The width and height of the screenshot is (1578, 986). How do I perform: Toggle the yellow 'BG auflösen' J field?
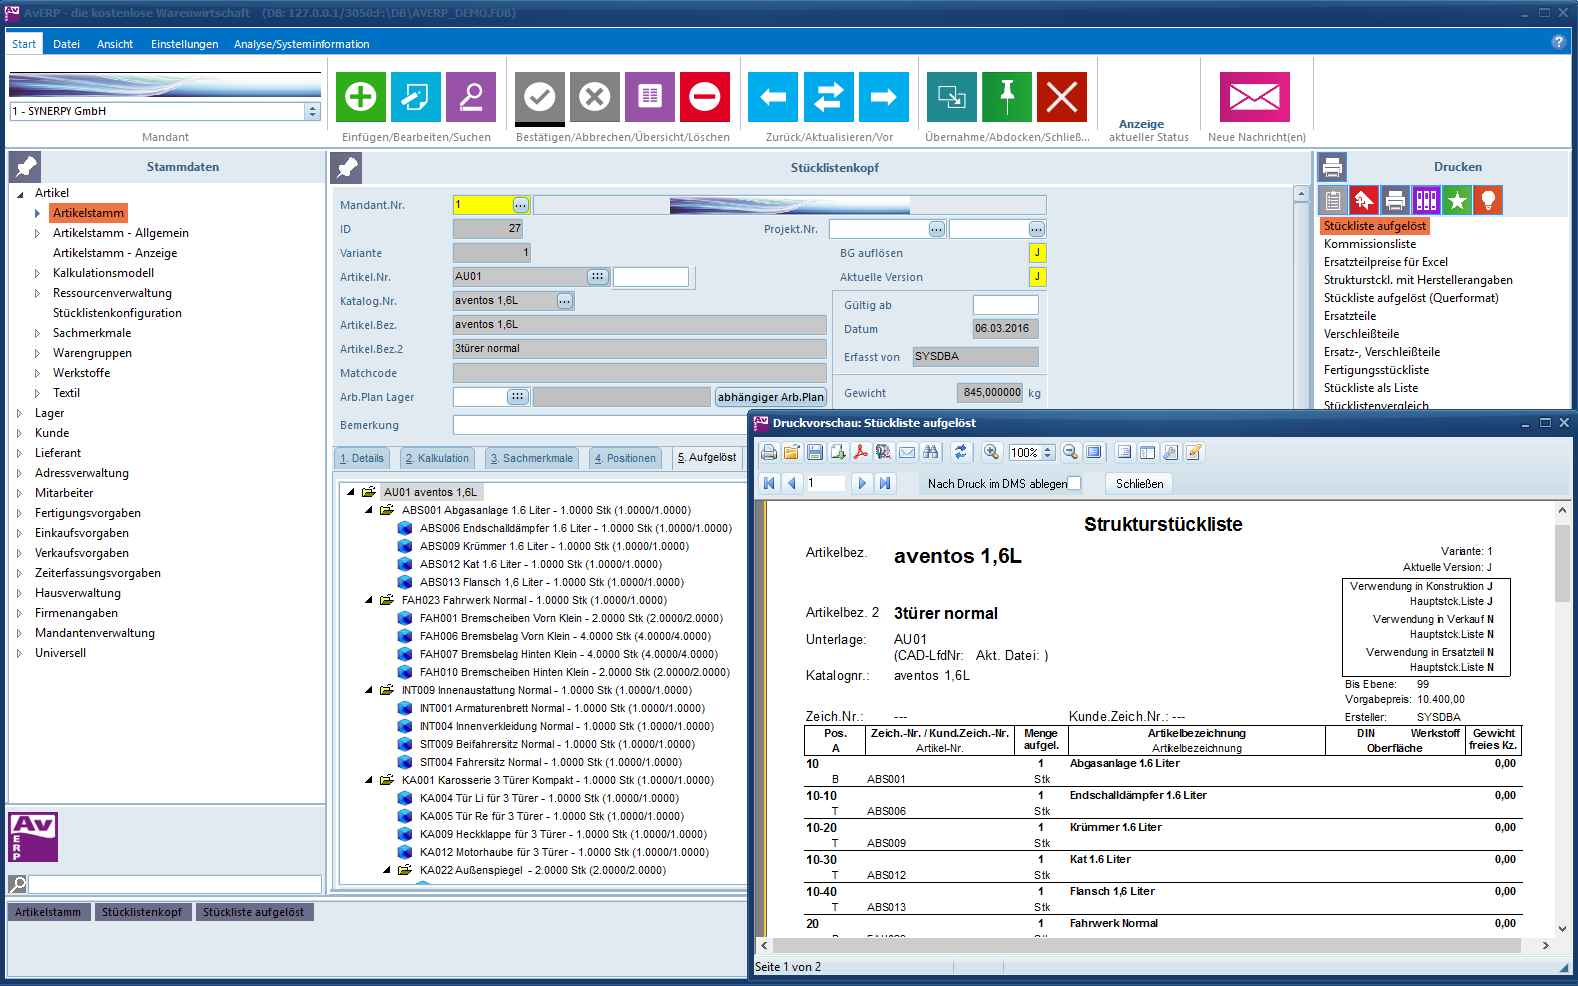pyautogui.click(x=1037, y=253)
